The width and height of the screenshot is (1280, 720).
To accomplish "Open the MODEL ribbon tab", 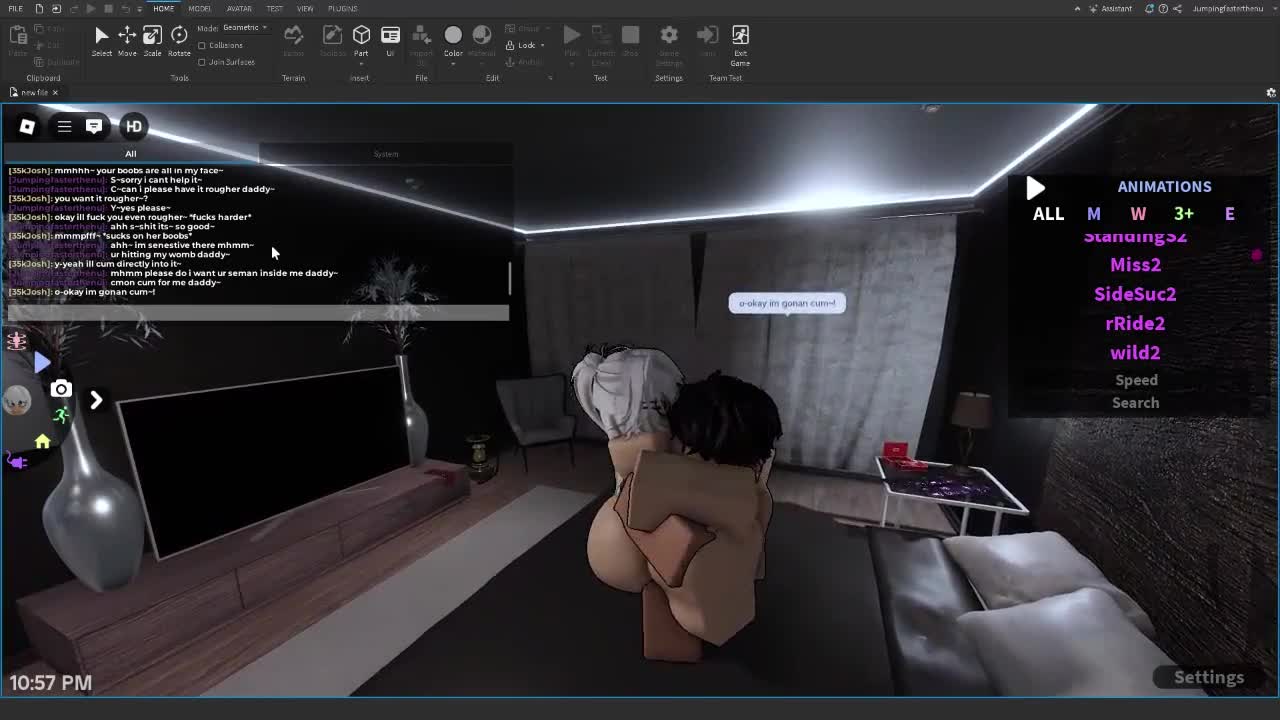I will (x=199, y=8).
